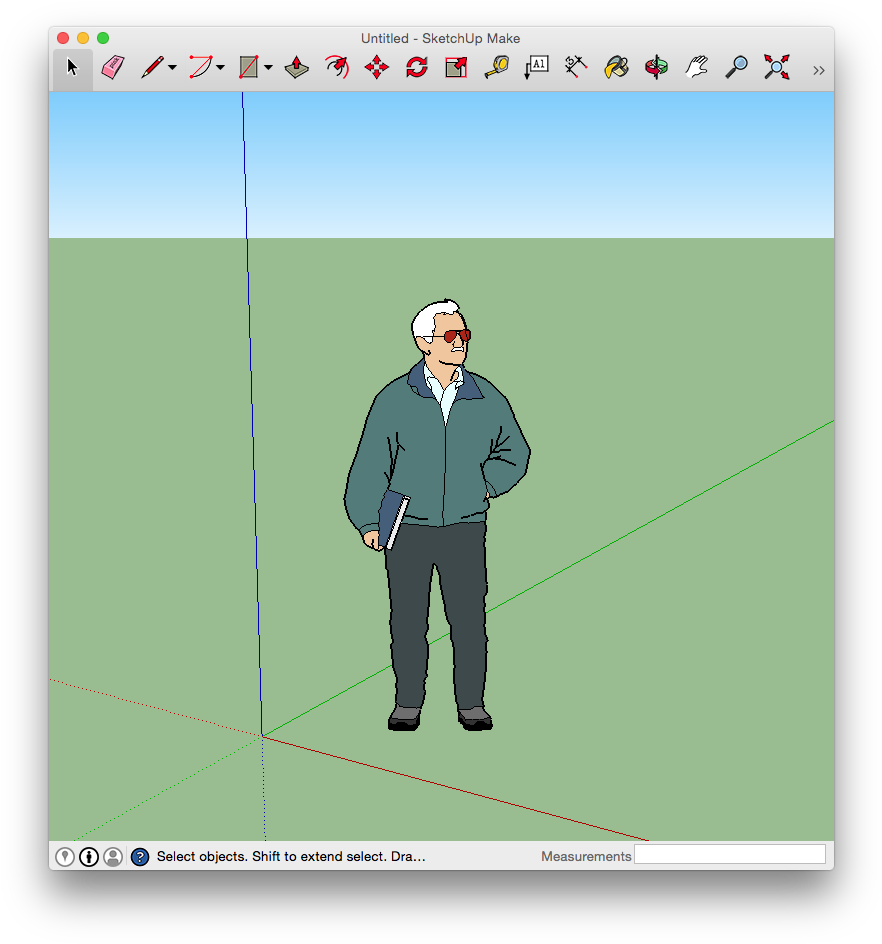Viewport: 882px width, 944px height.
Task: Select the Tape Measure tool
Action: [496, 66]
